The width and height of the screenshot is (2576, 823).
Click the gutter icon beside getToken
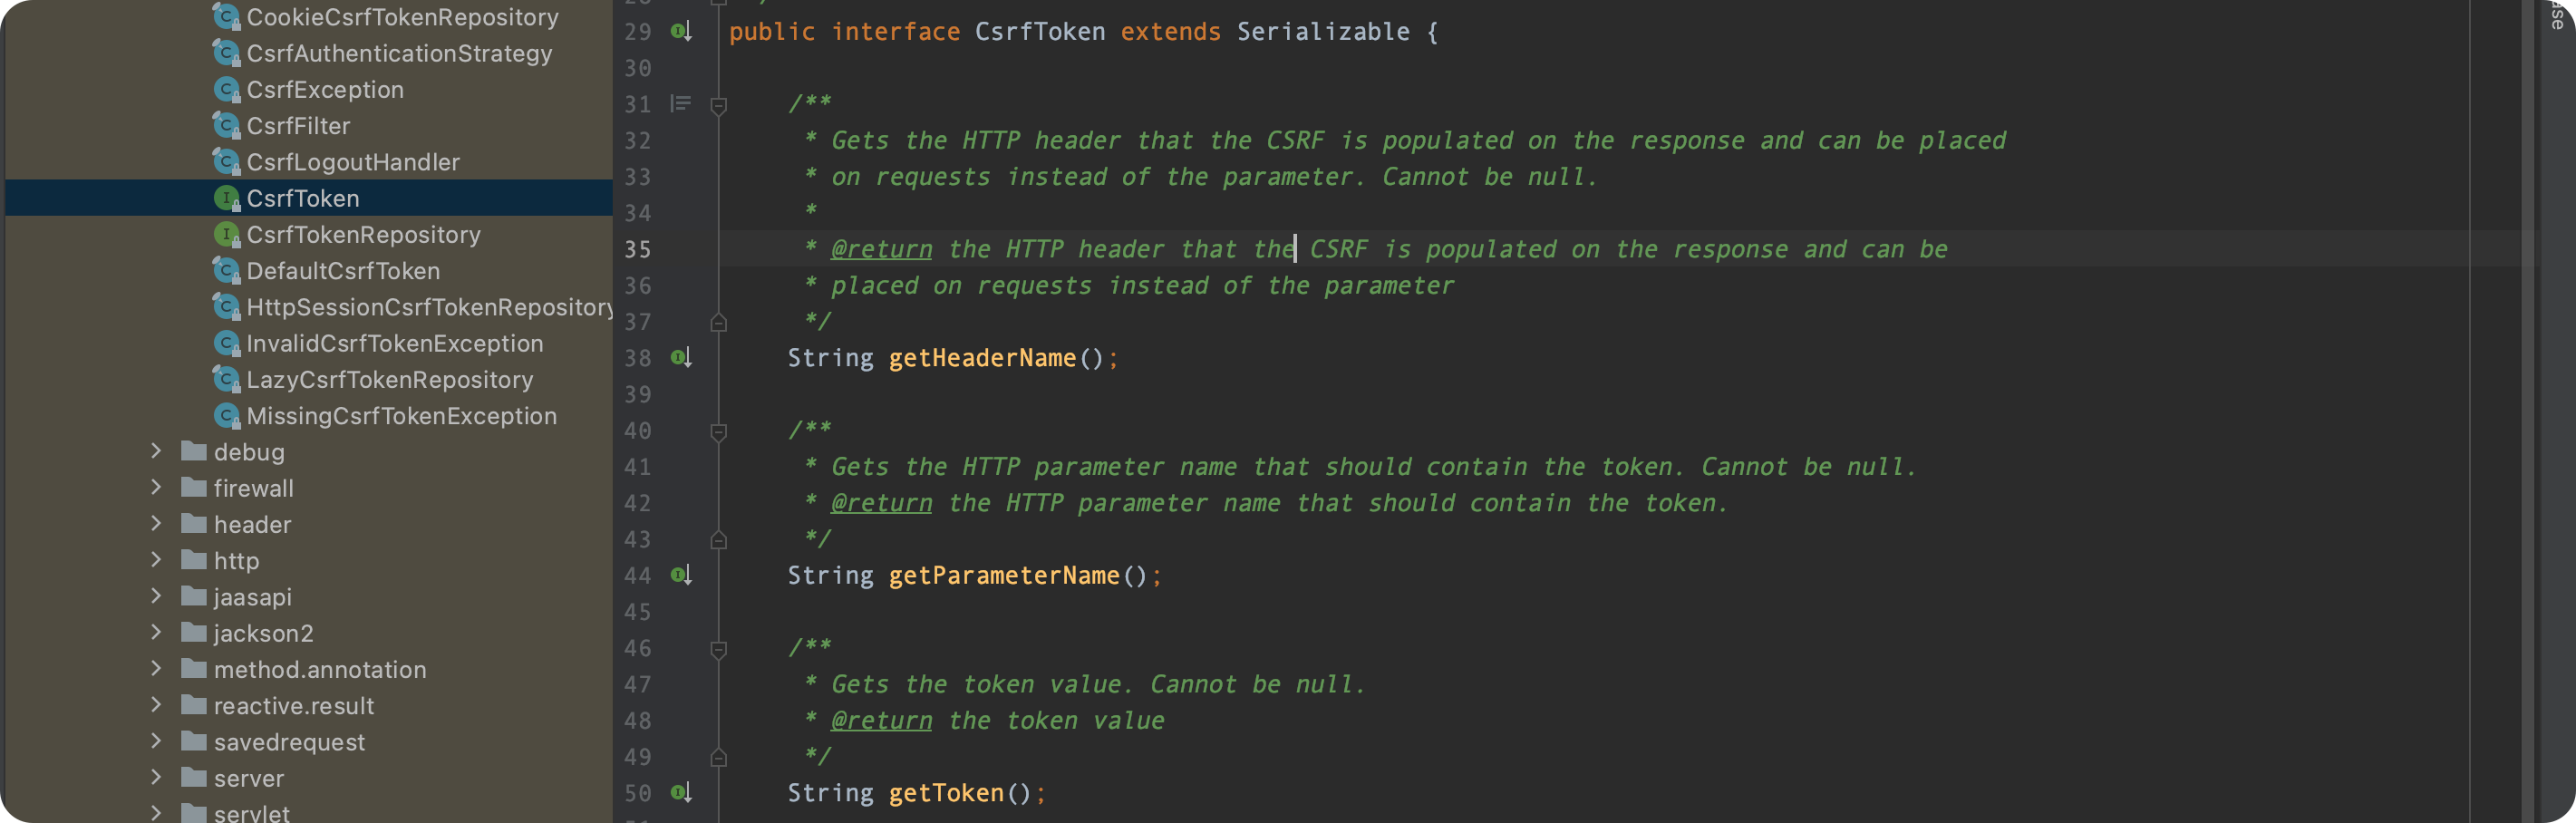point(681,793)
